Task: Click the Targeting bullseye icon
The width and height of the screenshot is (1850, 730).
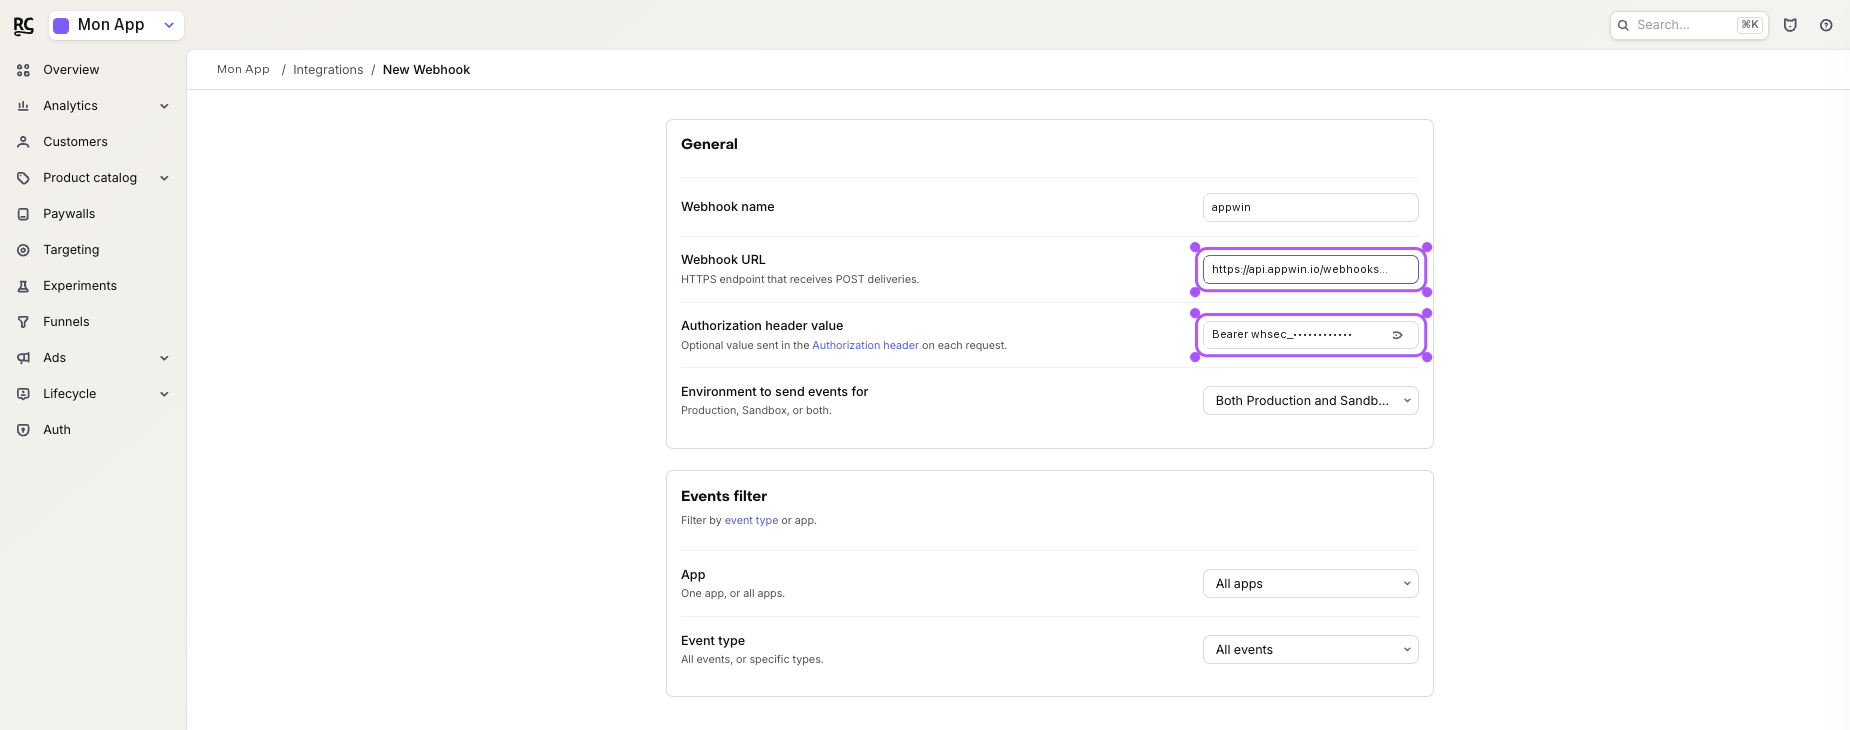Action: click(23, 250)
